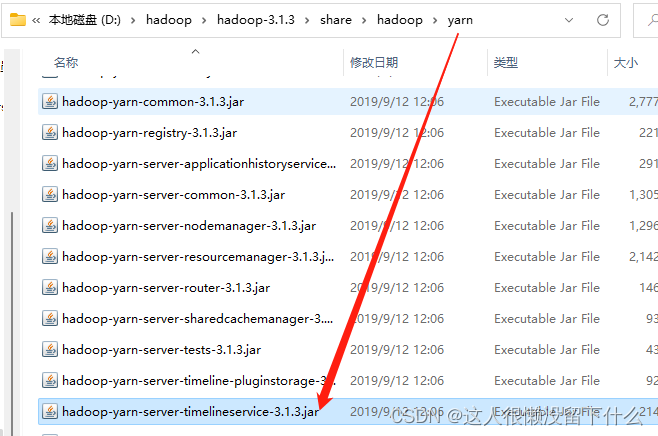Navigate to hadoop-3.1.3 breadcrumb

point(256,20)
